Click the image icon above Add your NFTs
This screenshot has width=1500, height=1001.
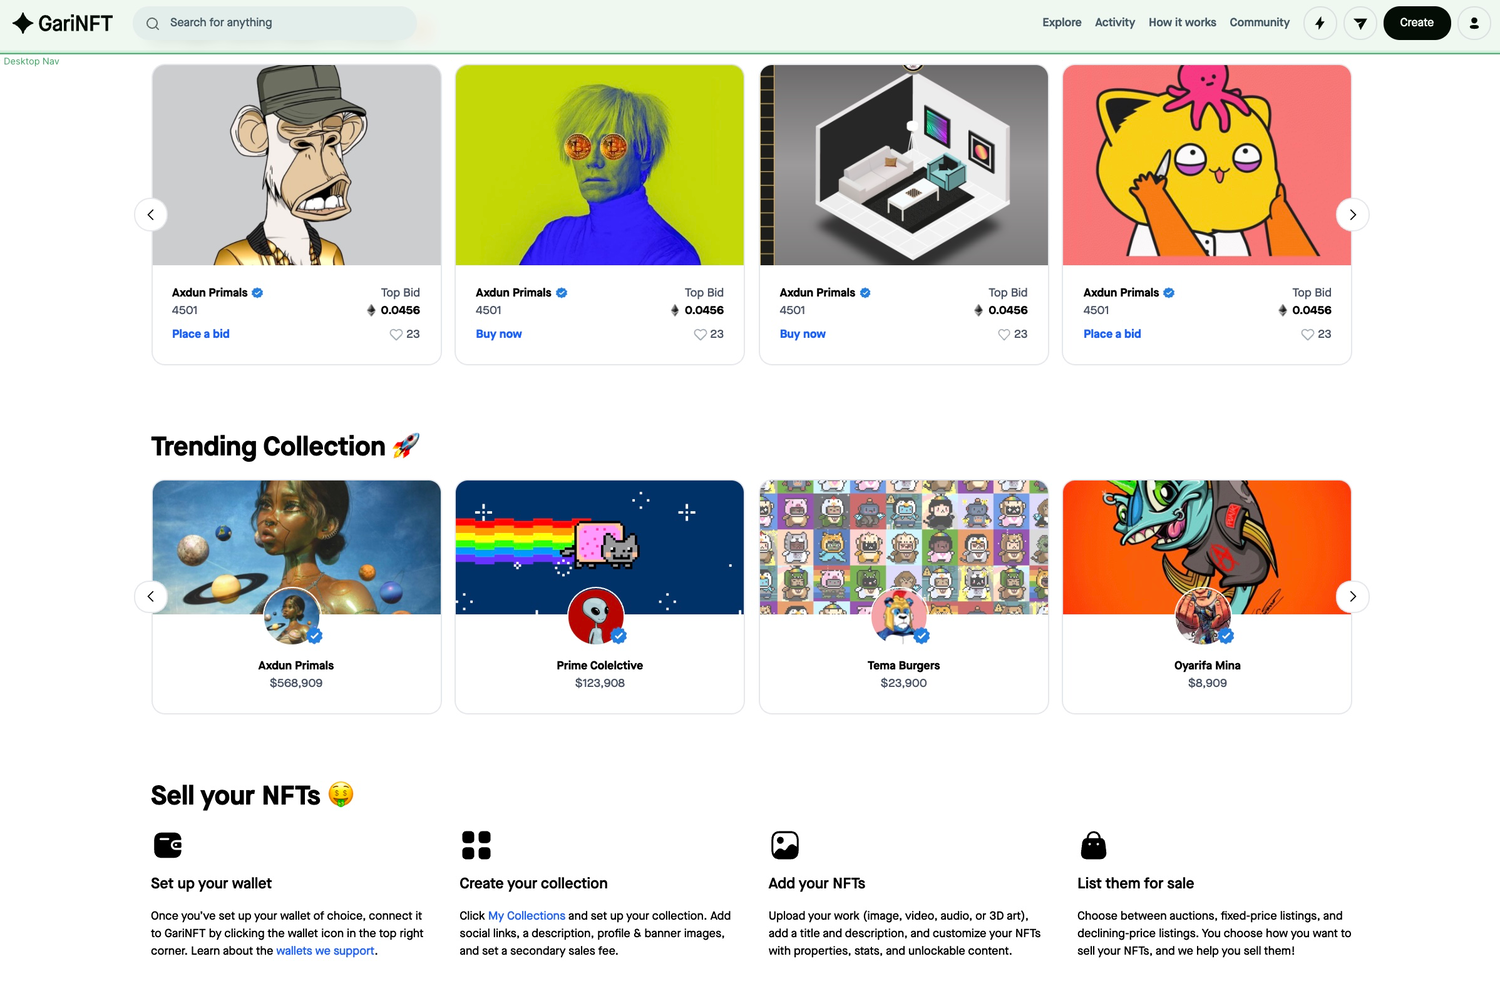click(785, 845)
